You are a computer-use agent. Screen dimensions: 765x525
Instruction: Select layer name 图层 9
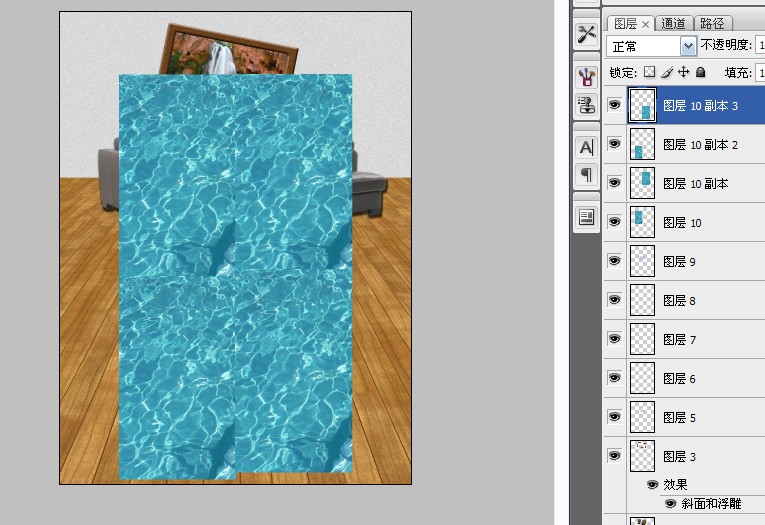tap(679, 262)
